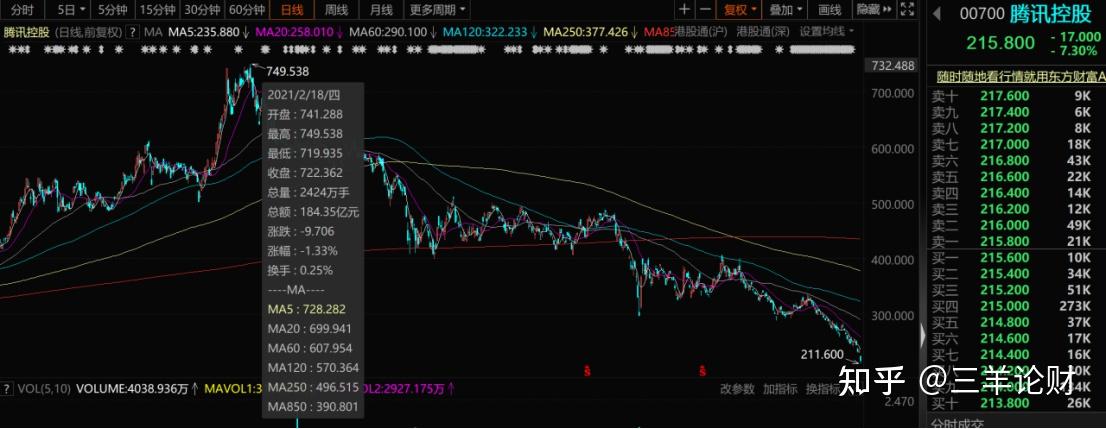The height and width of the screenshot is (429, 1106).
Task: Open 叠加 overlay dropdown
Action: pos(786,9)
